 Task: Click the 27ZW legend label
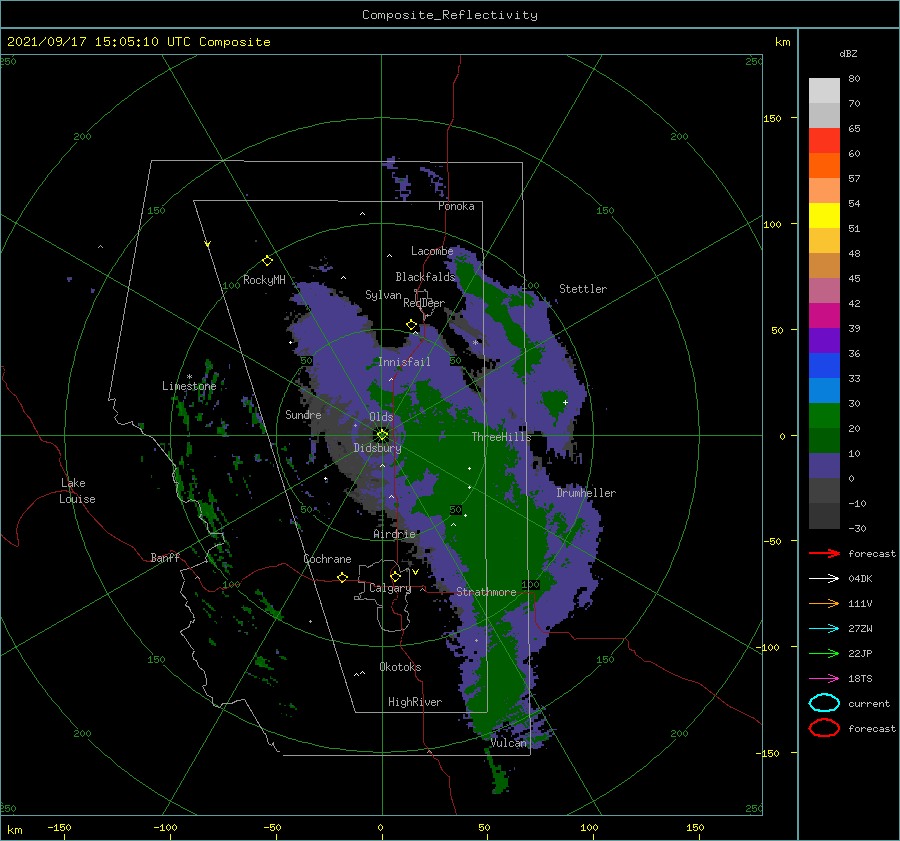[860, 629]
